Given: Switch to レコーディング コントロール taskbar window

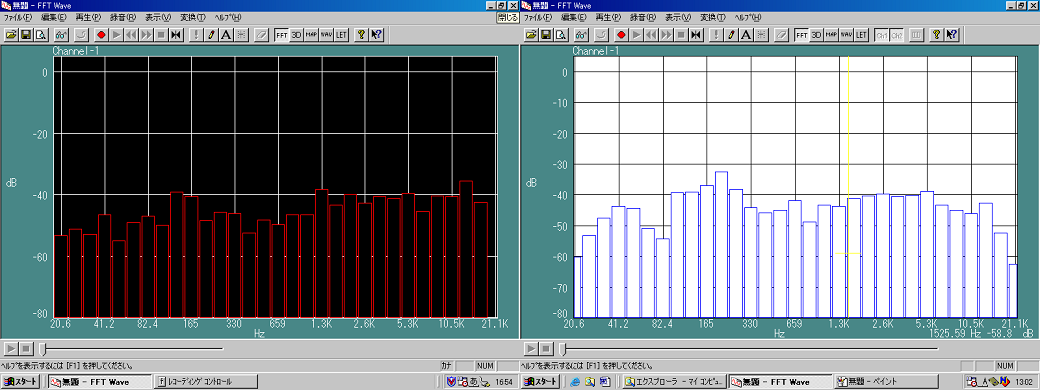Looking at the screenshot, I should (x=205, y=381).
